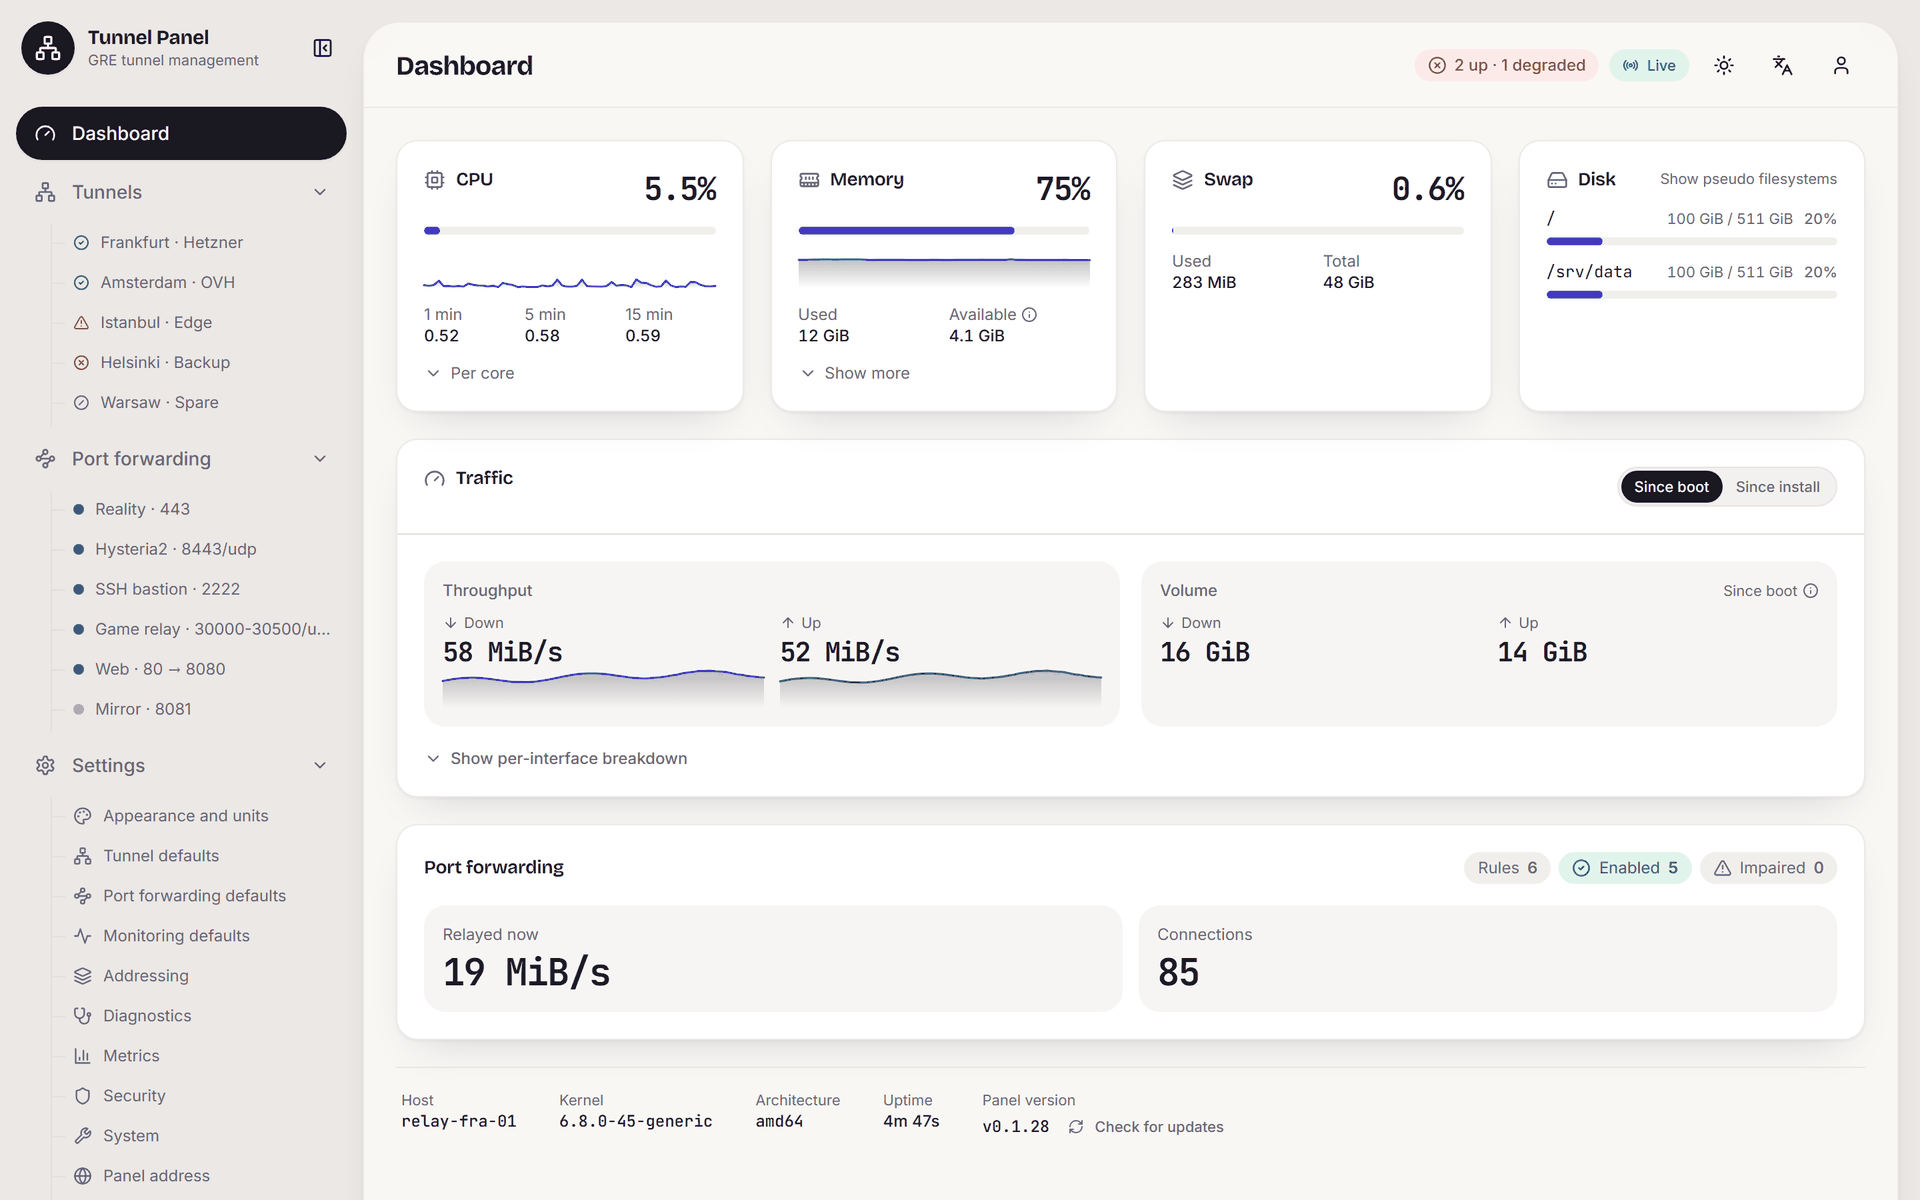Open the language translation icon
The image size is (1920, 1200).
1782,65
